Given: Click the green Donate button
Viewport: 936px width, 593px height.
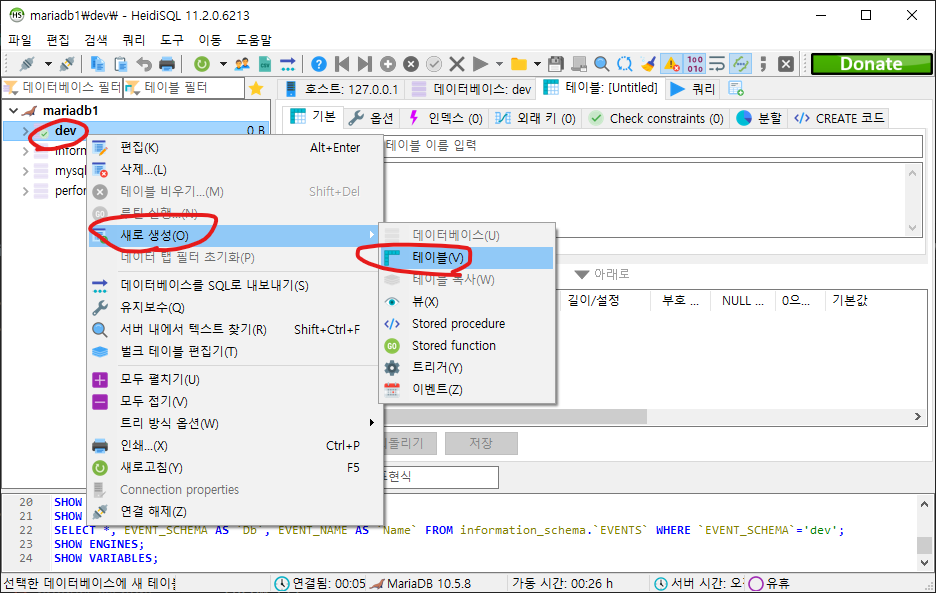Looking at the screenshot, I should (871, 64).
